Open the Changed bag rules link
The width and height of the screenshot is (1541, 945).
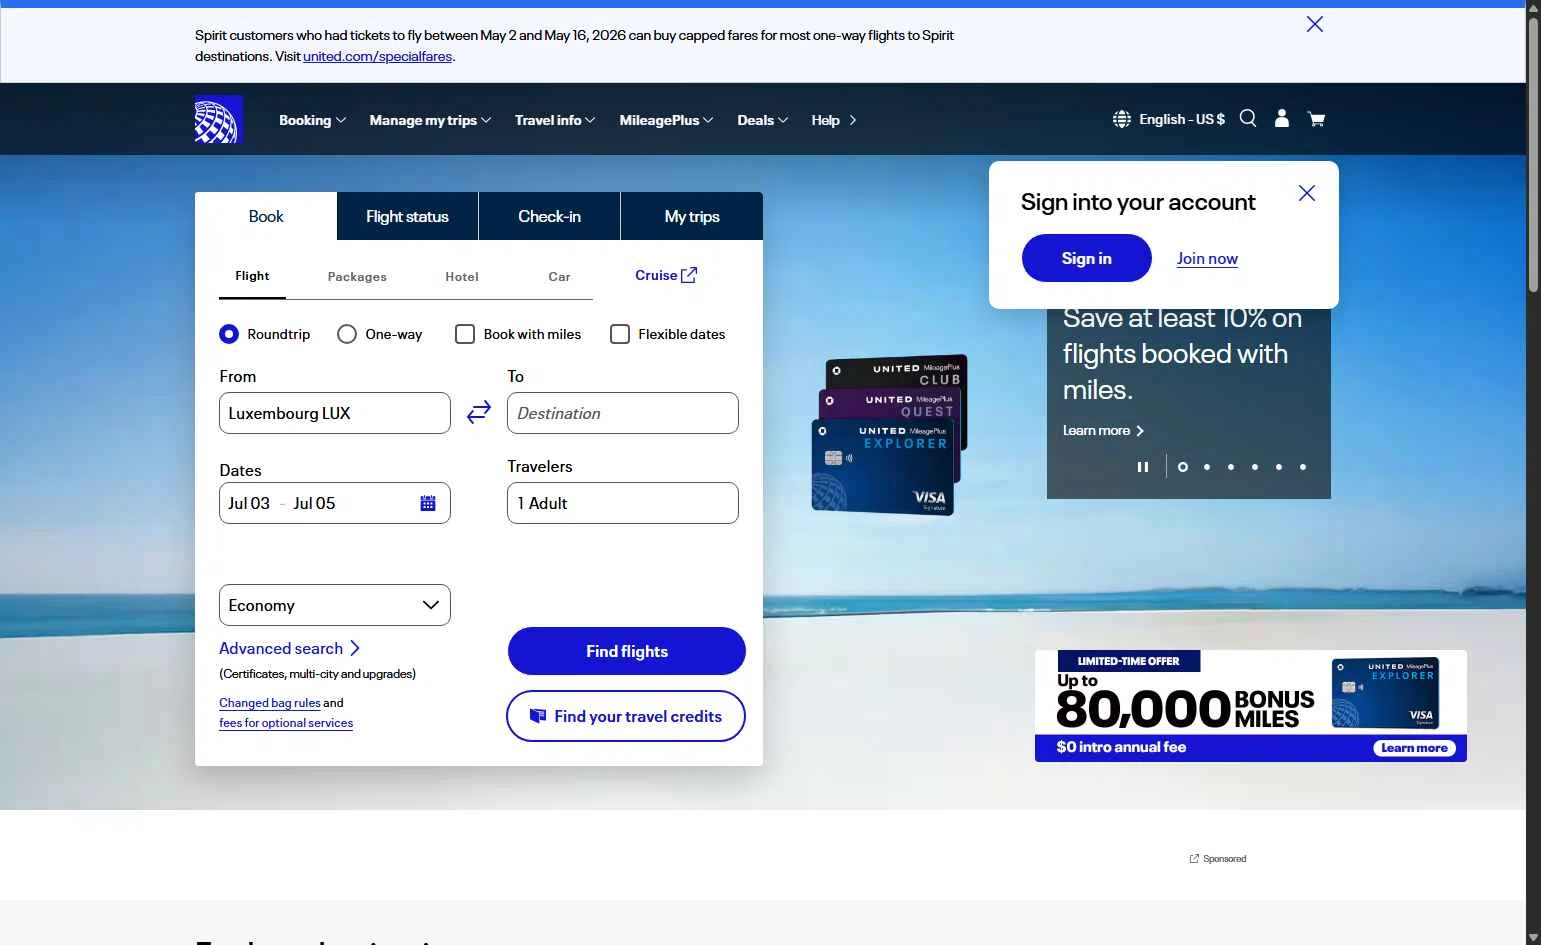click(270, 703)
